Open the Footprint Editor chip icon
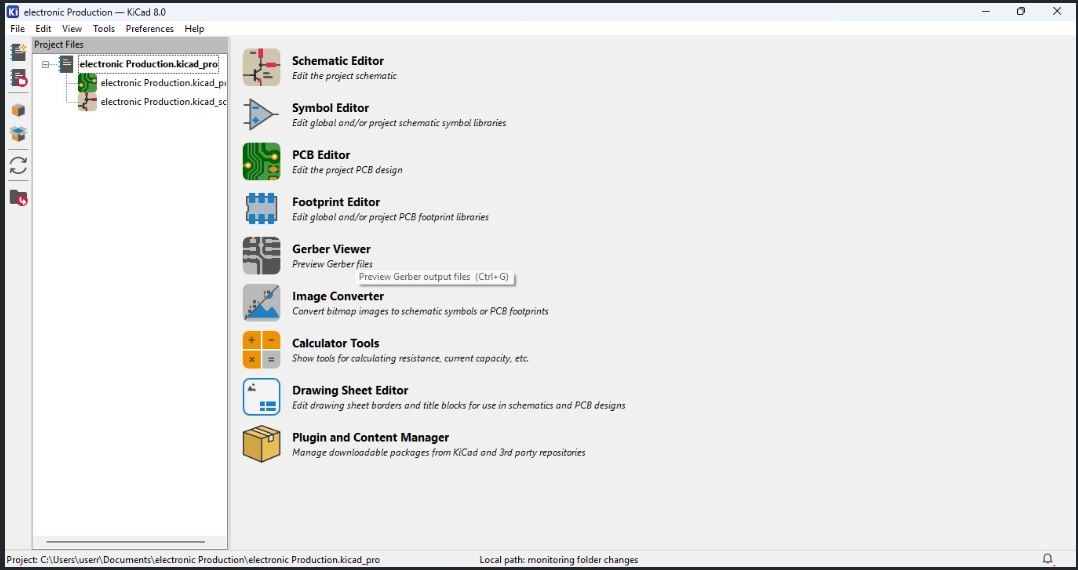The width and height of the screenshot is (1078, 570). pyautogui.click(x=261, y=208)
